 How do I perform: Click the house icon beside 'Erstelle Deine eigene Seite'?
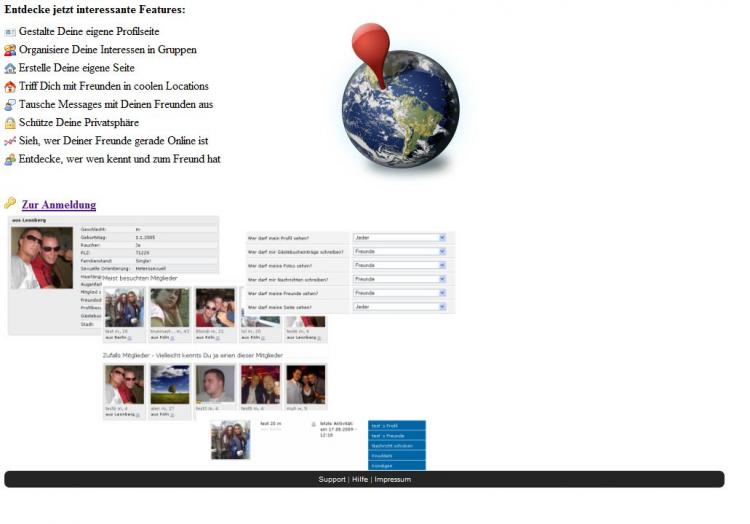pos(10,68)
